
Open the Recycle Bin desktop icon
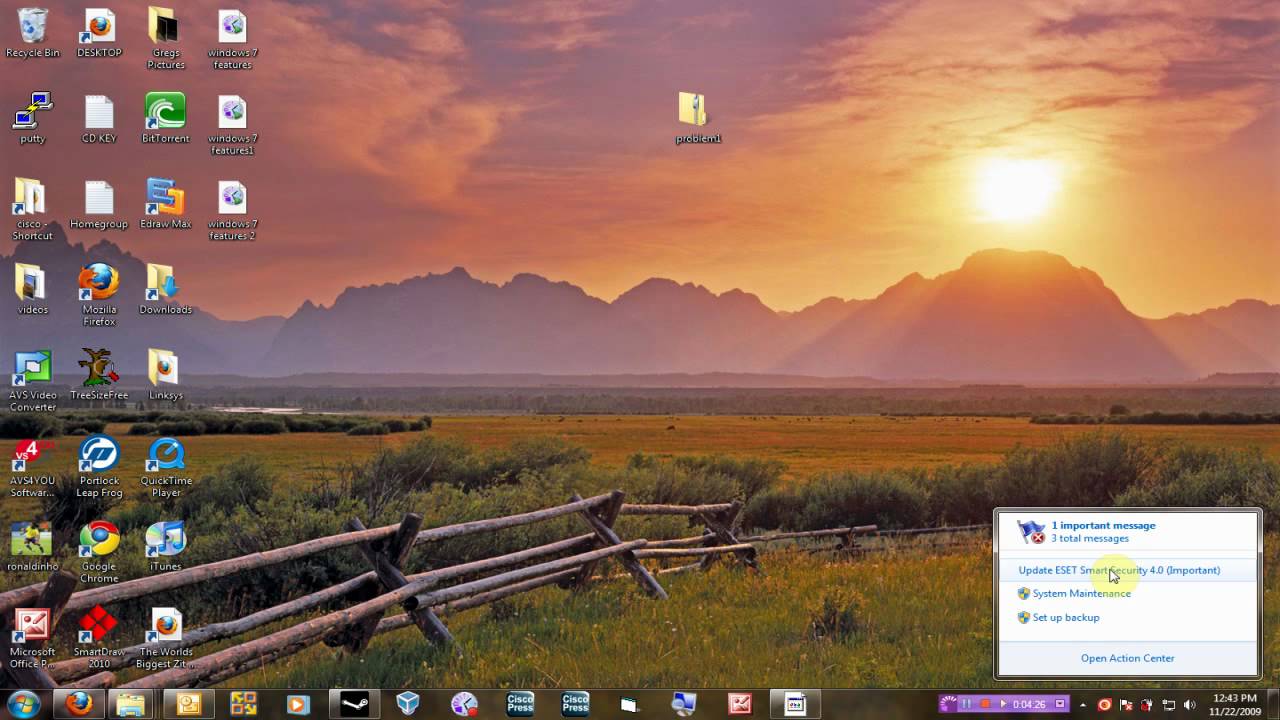point(32,33)
